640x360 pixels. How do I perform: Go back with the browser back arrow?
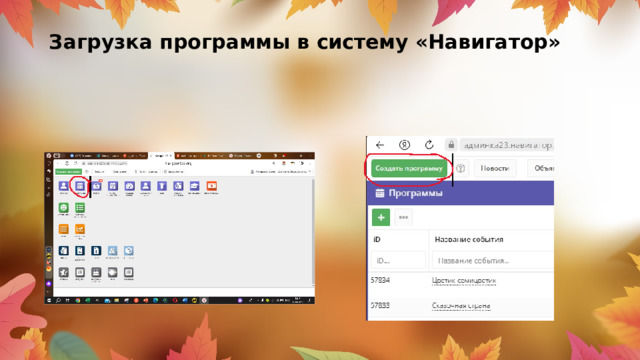point(380,145)
